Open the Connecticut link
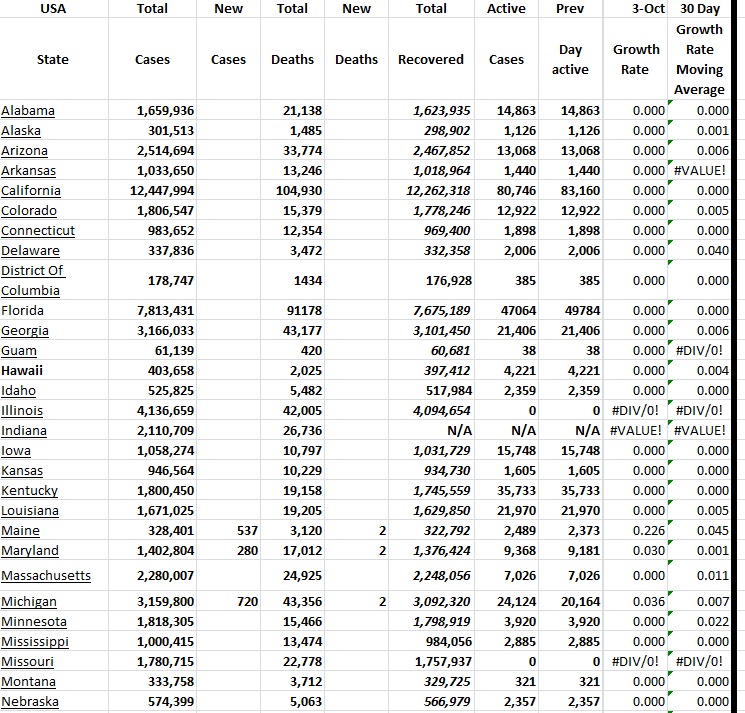 tap(38, 230)
